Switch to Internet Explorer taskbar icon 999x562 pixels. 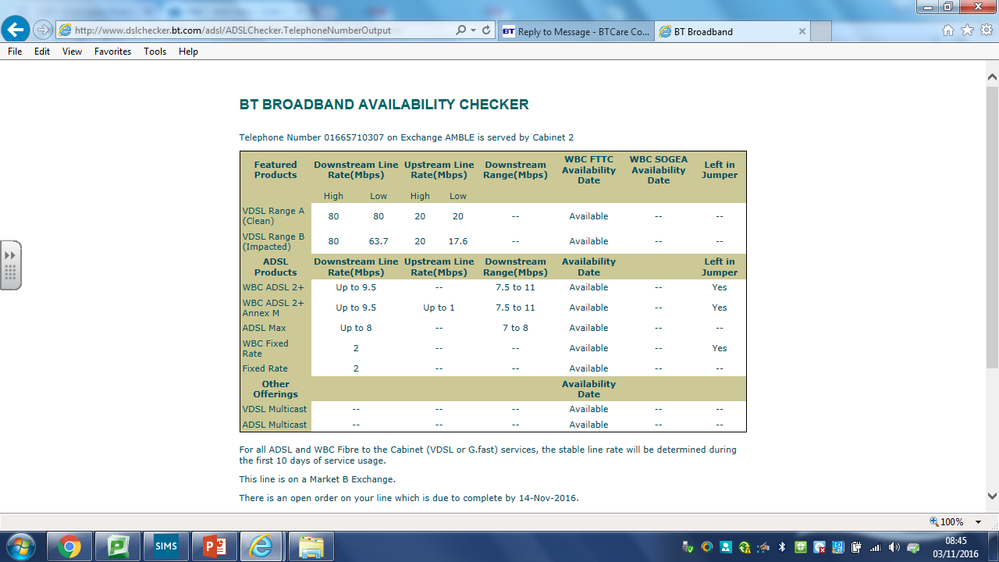pyautogui.click(x=261, y=547)
